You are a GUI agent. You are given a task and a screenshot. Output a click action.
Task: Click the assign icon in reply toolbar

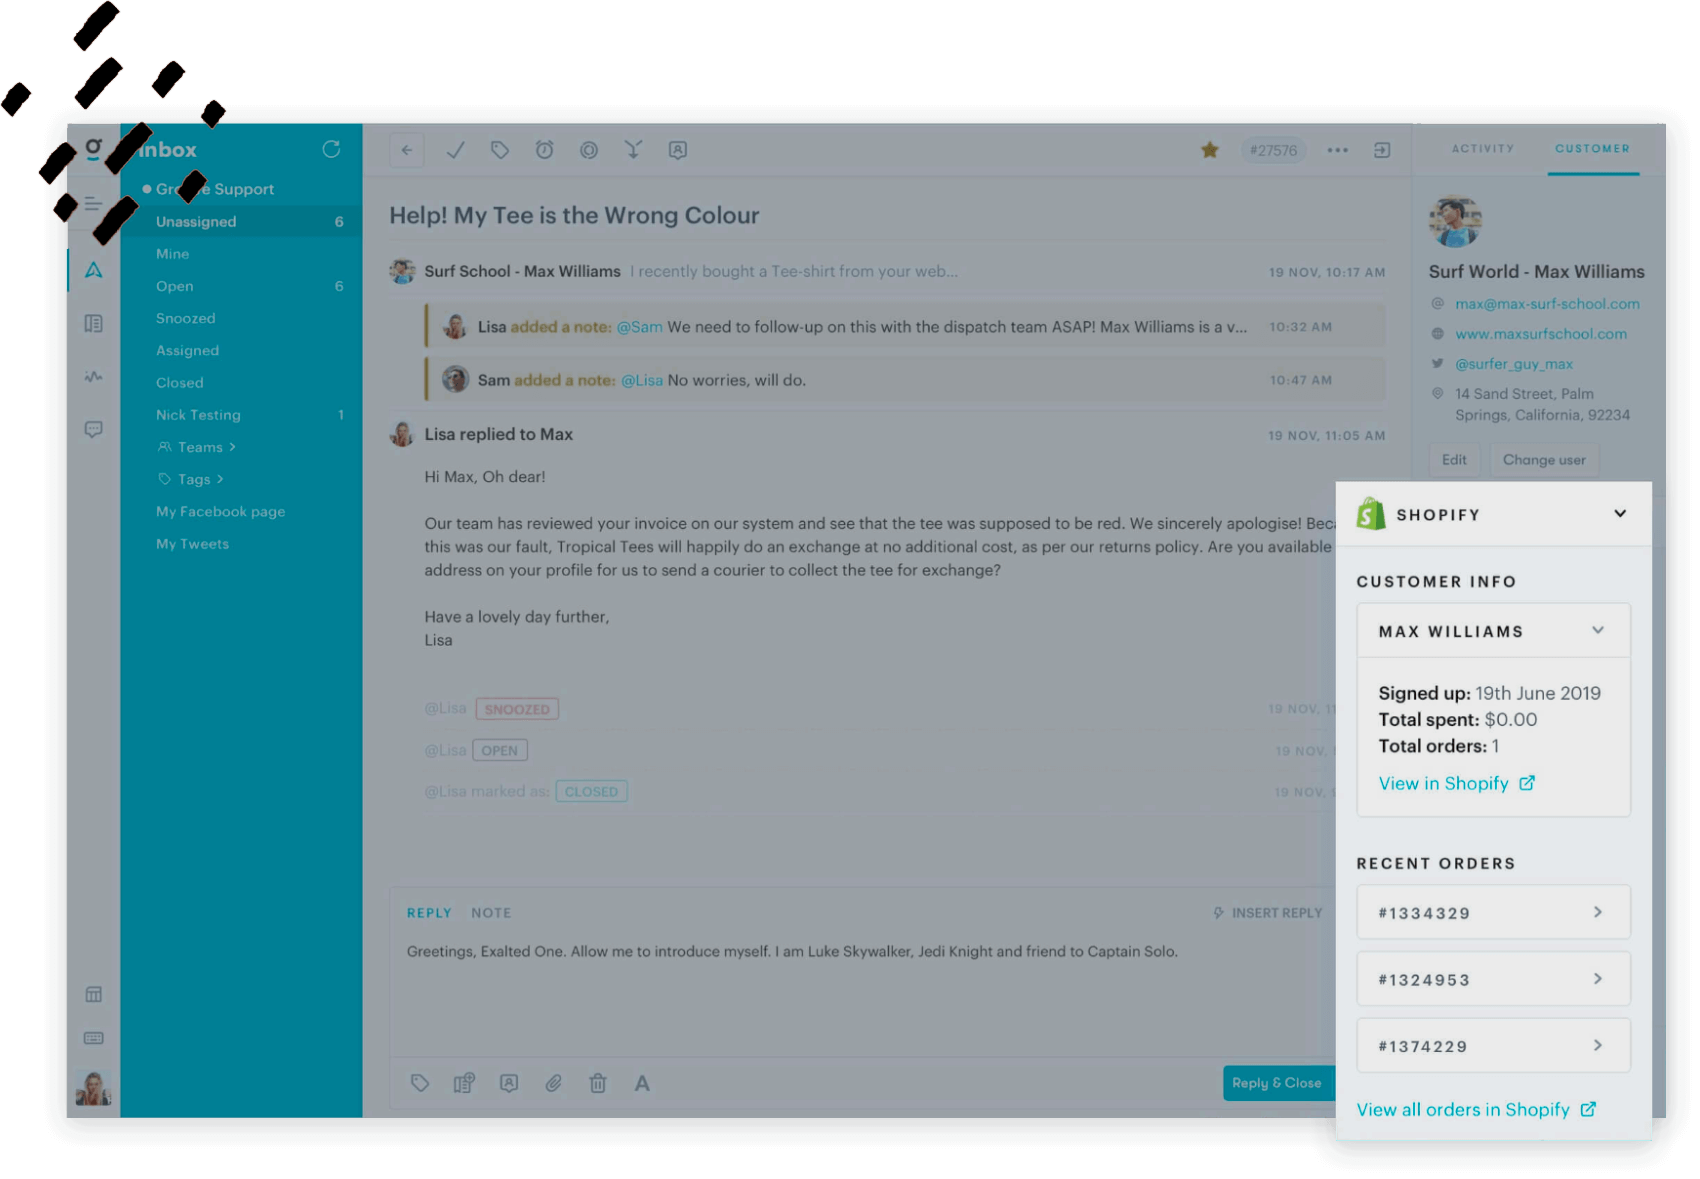pos(509,1083)
